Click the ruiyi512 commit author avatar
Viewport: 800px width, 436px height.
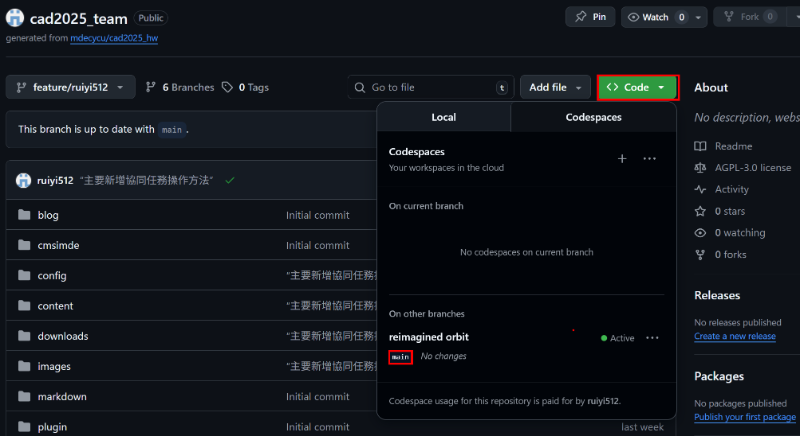click(x=23, y=180)
